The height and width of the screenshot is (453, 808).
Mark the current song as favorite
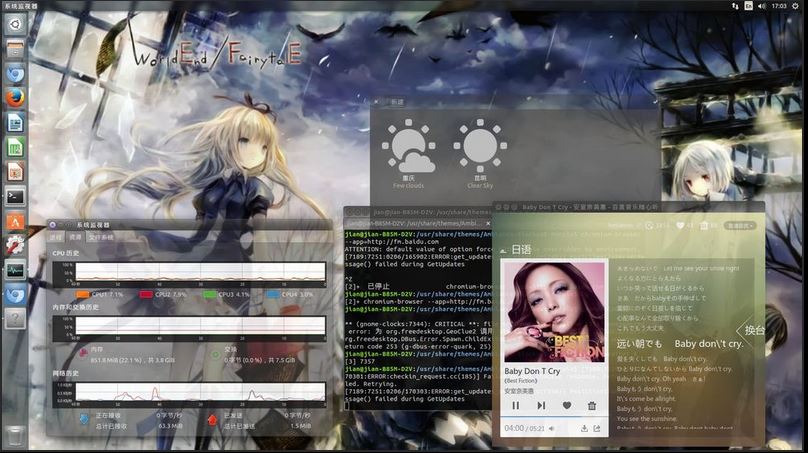click(x=567, y=406)
